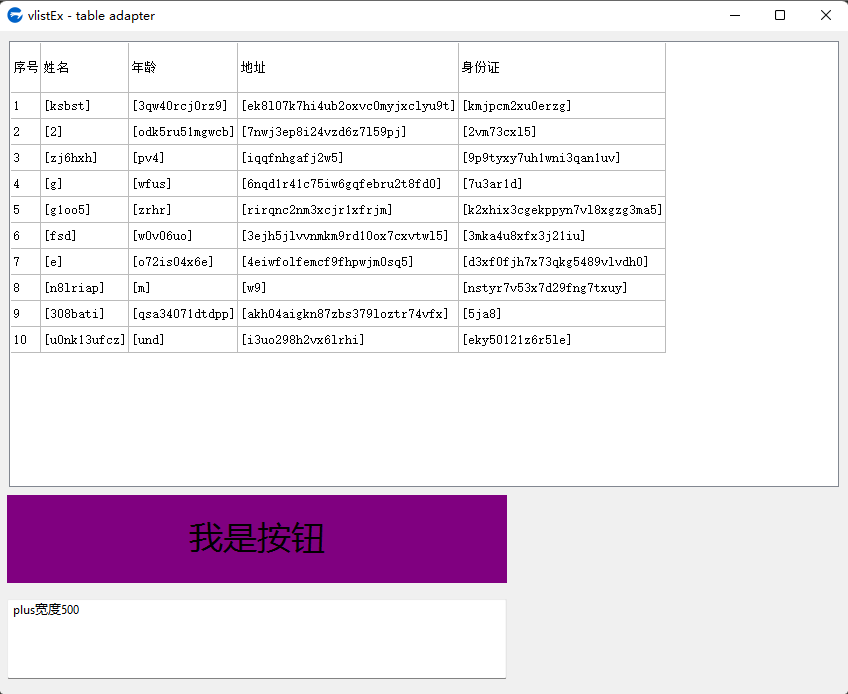Select the [g] name cell in row 4

click(x=84, y=183)
